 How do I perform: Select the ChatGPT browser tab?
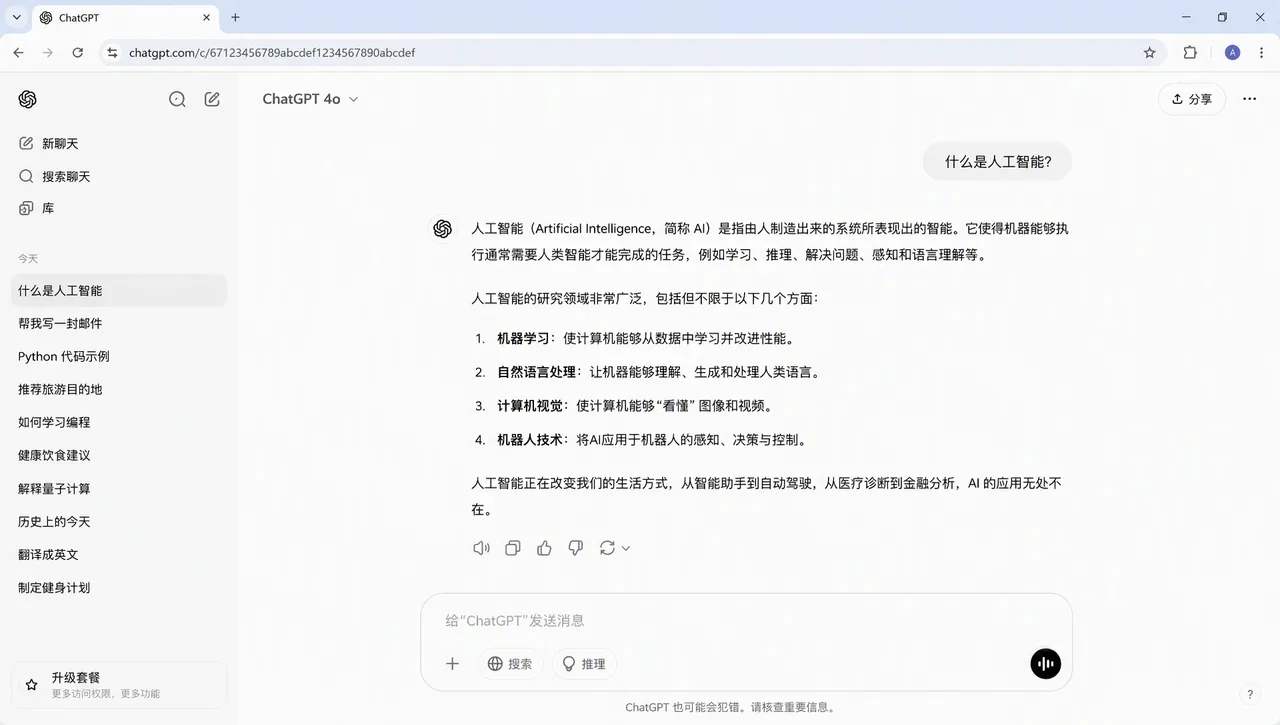(x=127, y=18)
